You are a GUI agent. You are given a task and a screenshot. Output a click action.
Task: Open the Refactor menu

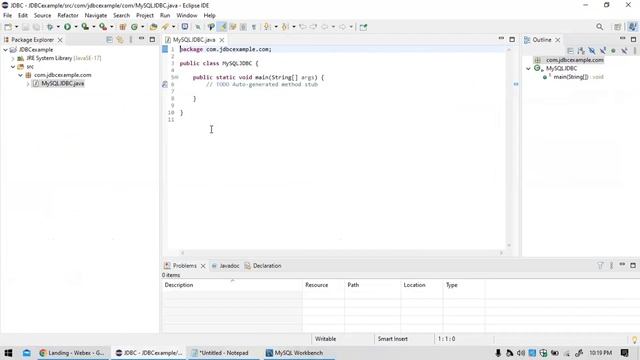(x=68, y=16)
